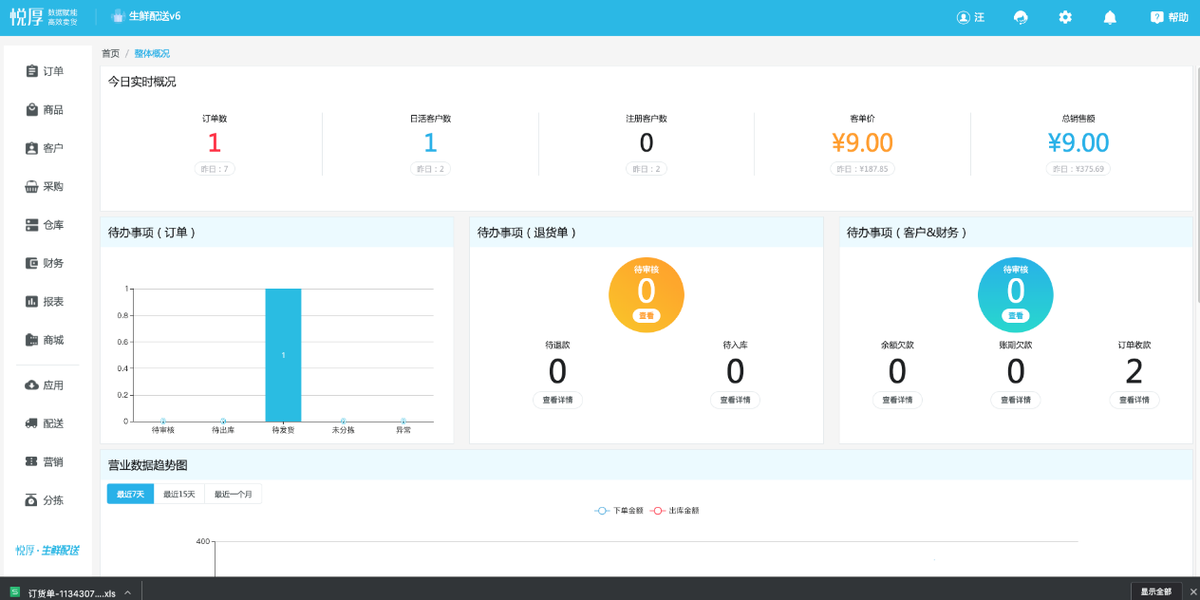Click the blue 待发货 bar in chart
This screenshot has height=600, width=1200.
[x=283, y=355]
